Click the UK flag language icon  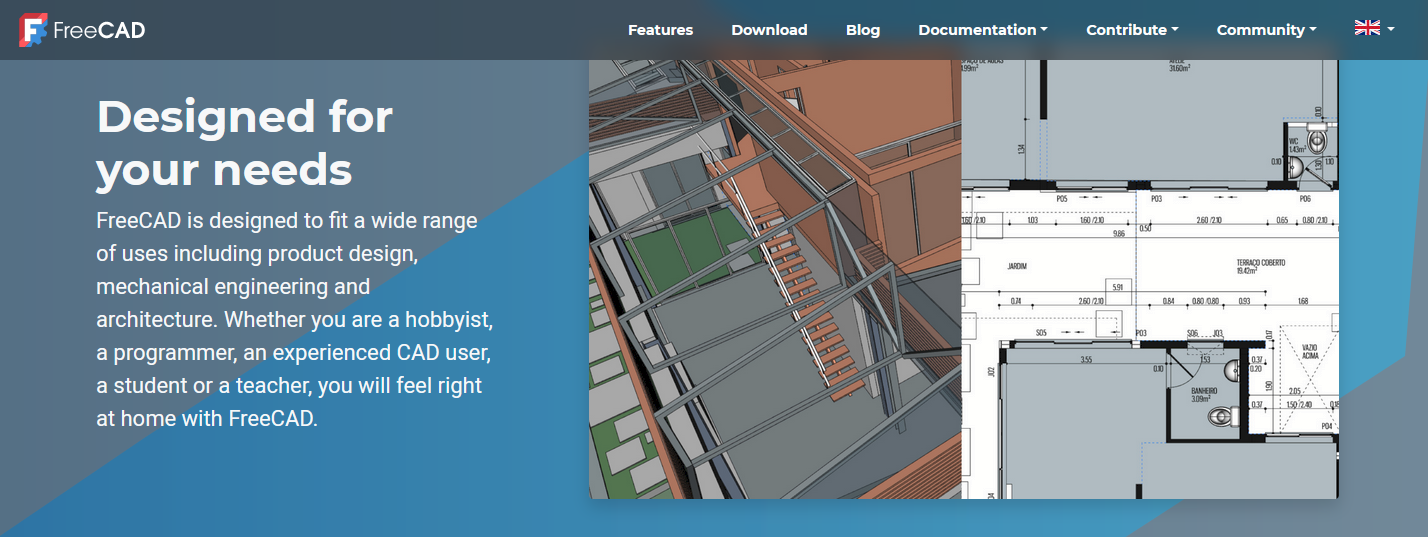(1367, 28)
